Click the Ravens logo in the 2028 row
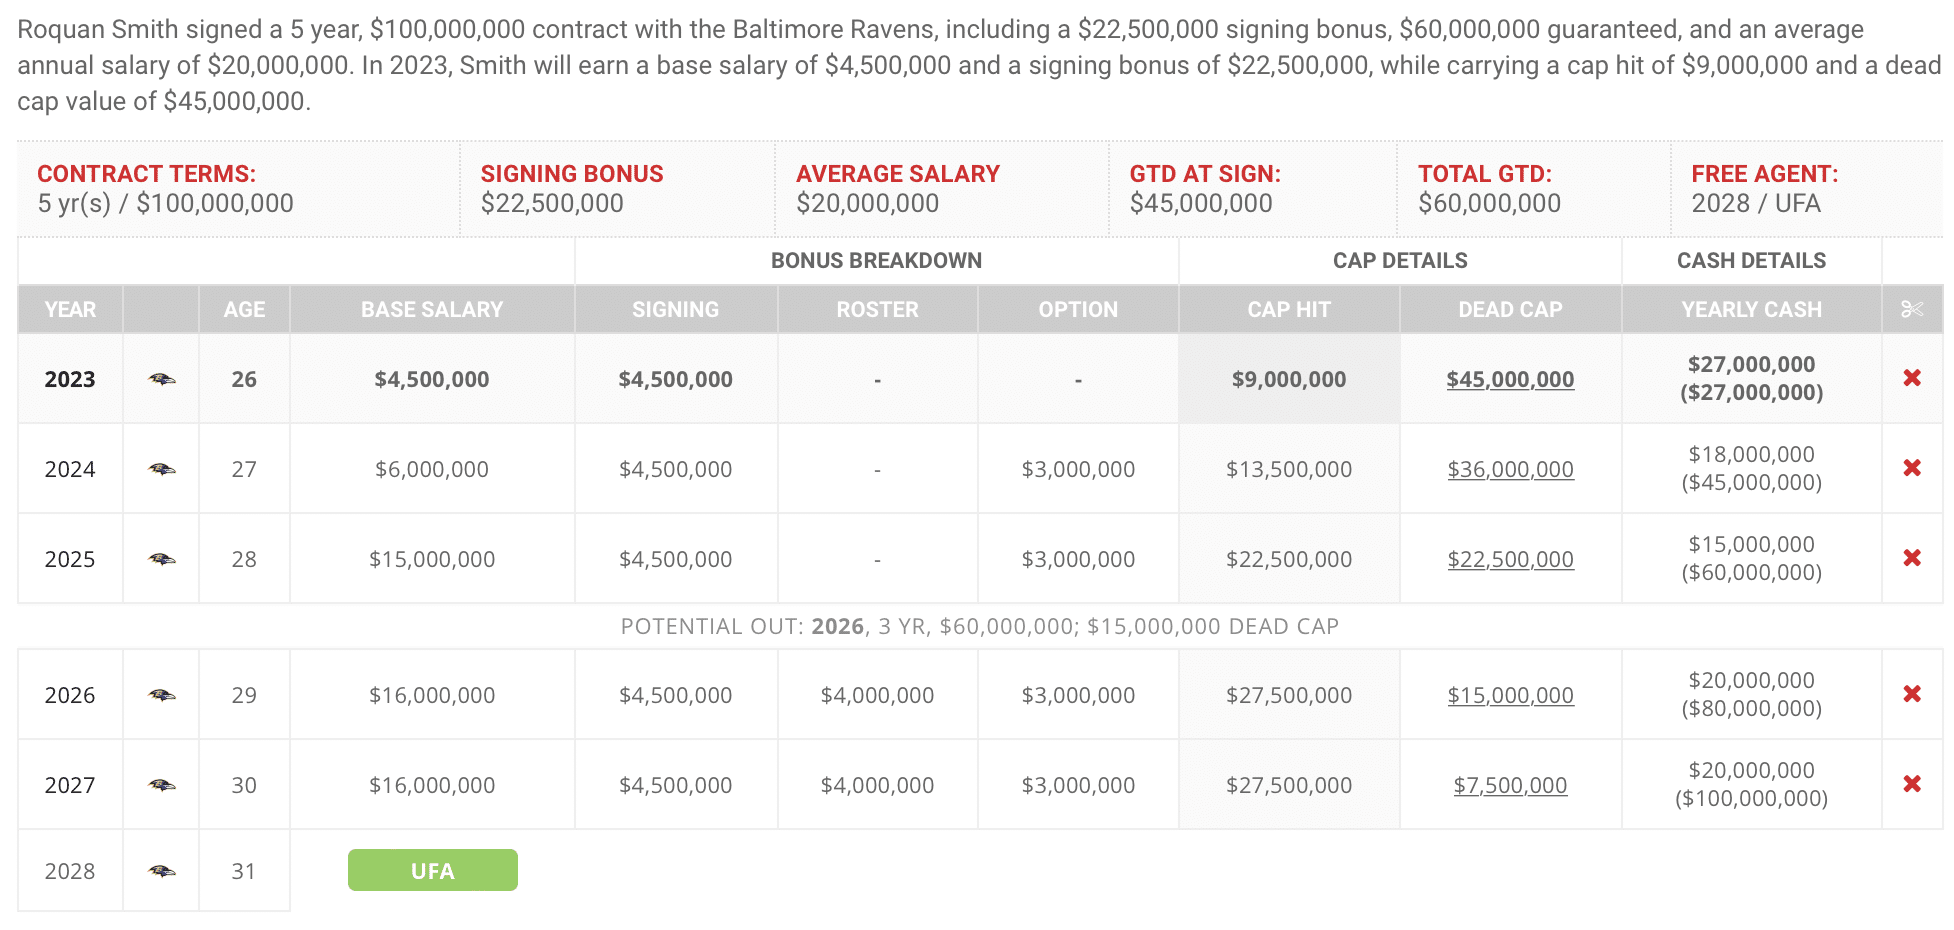This screenshot has width=1954, height=930. [x=161, y=871]
